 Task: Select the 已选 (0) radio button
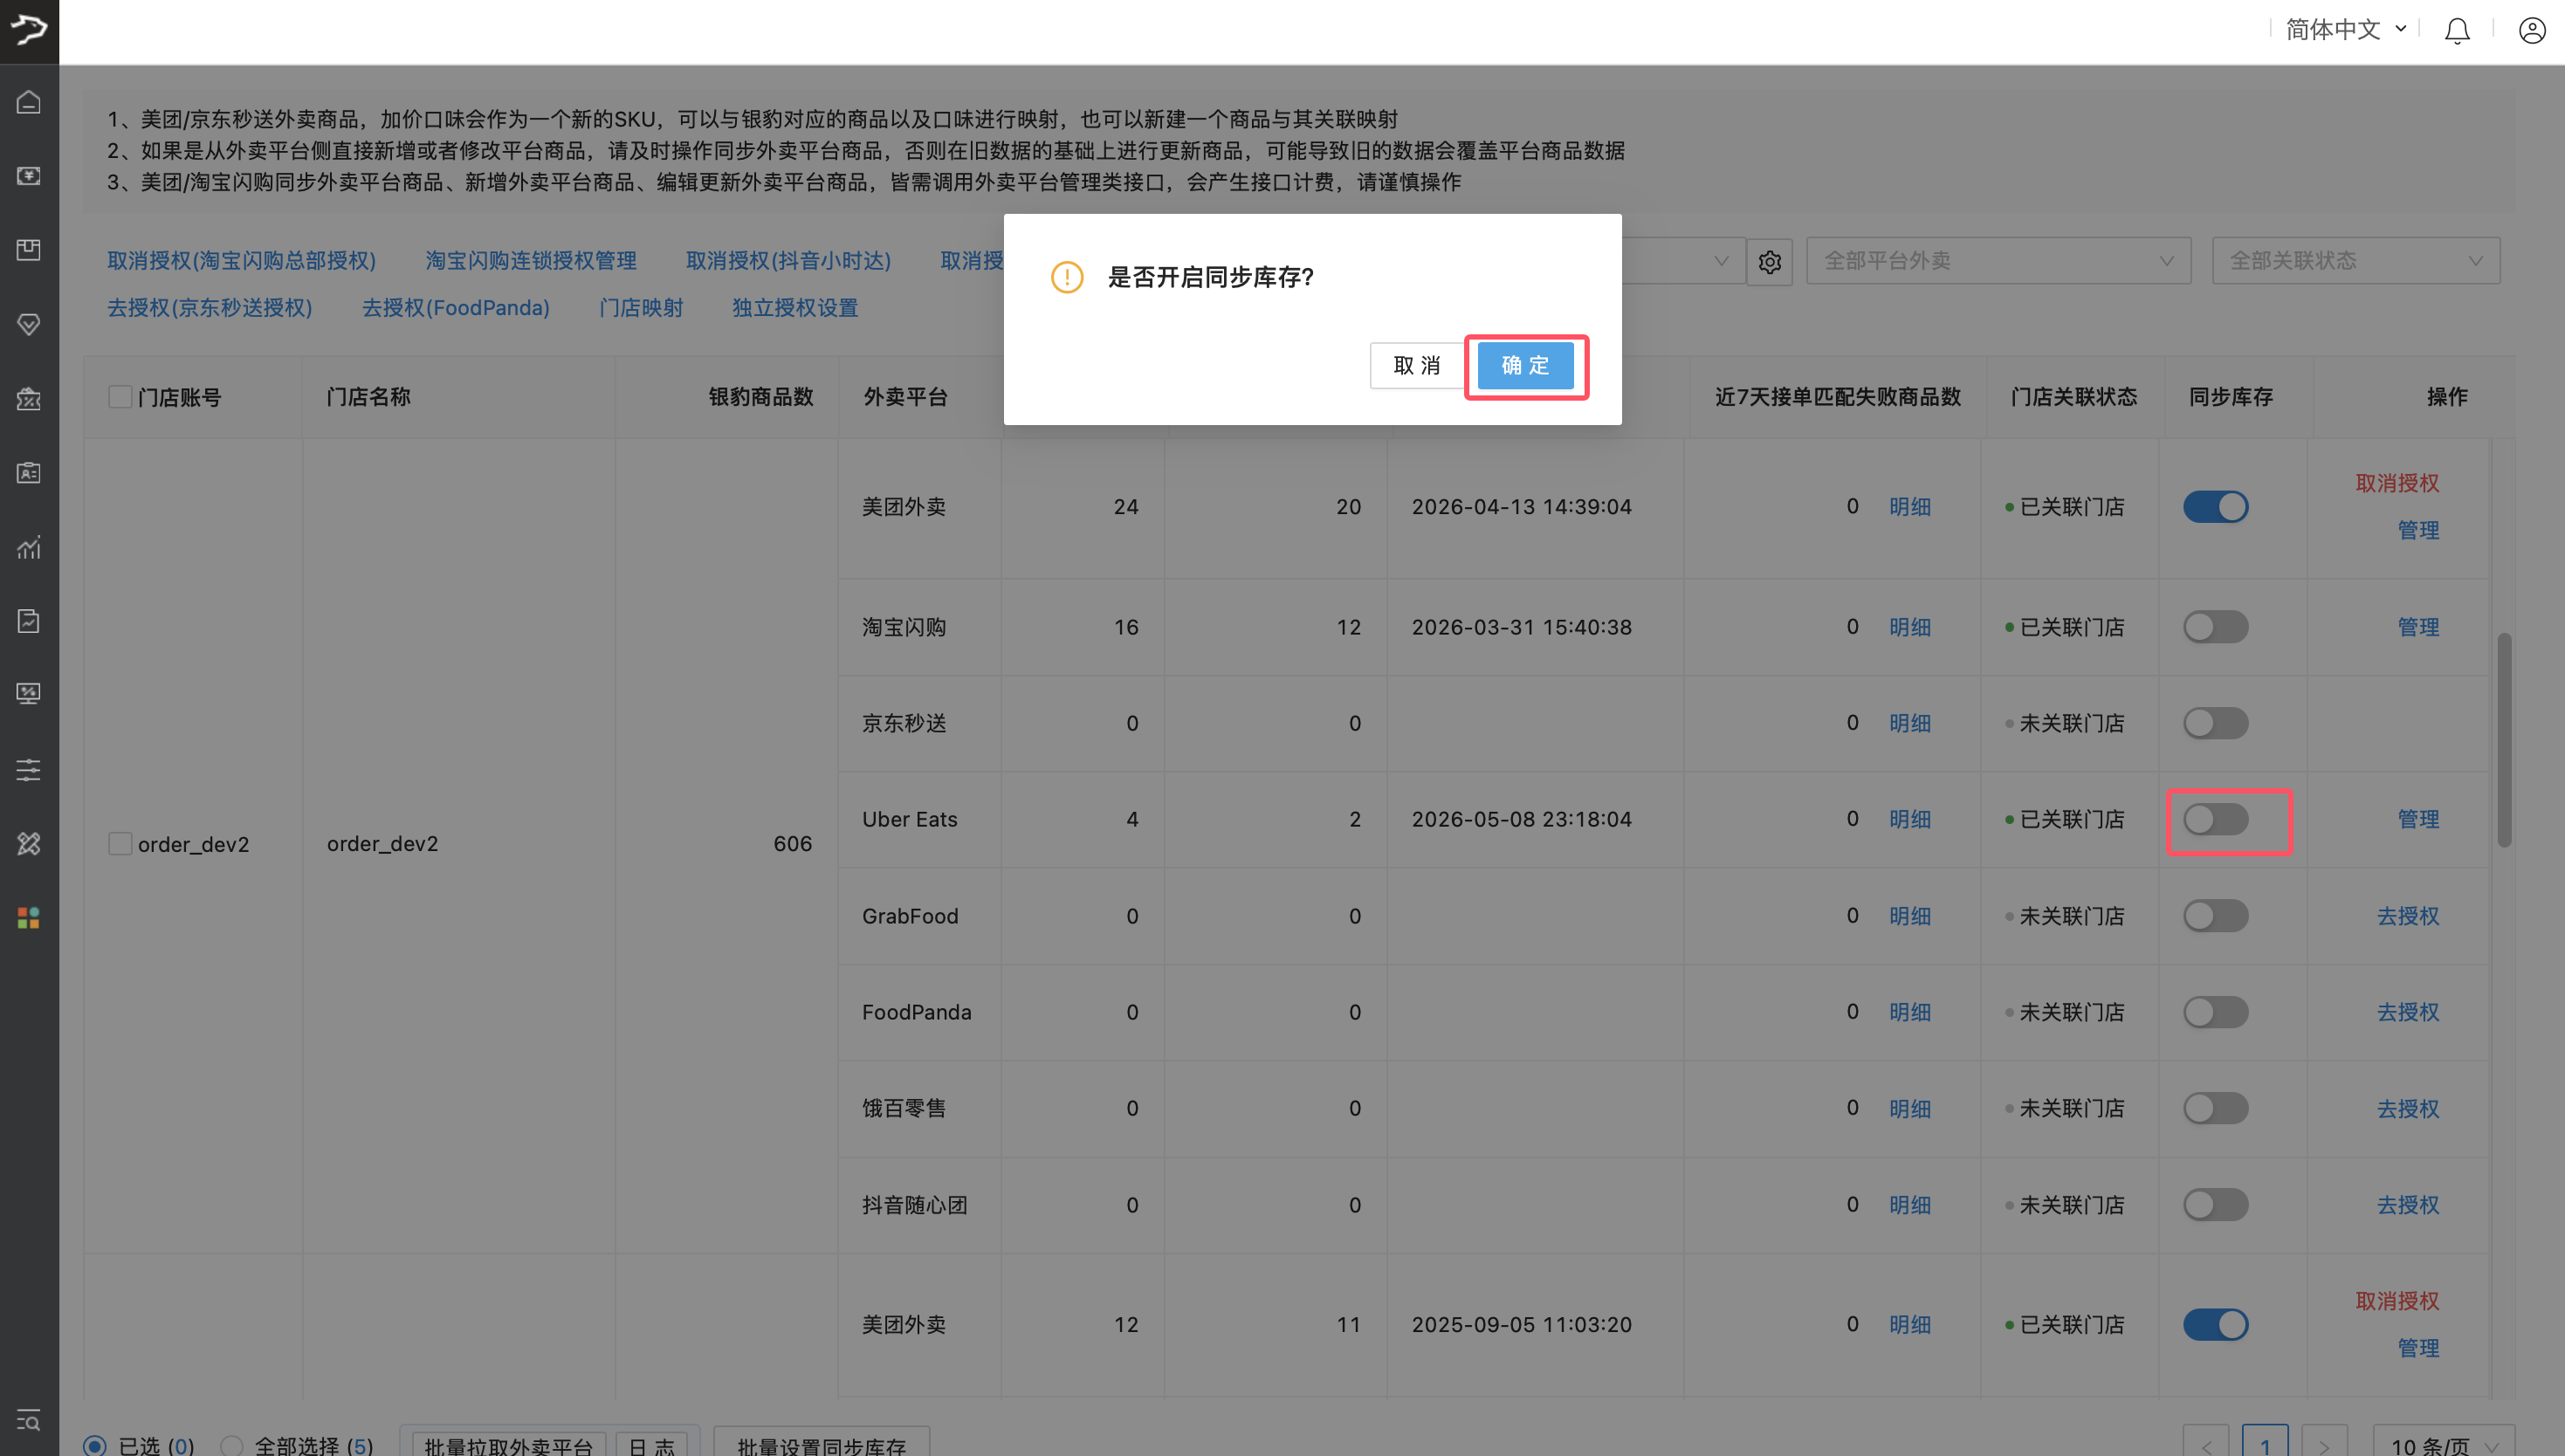click(95, 1446)
